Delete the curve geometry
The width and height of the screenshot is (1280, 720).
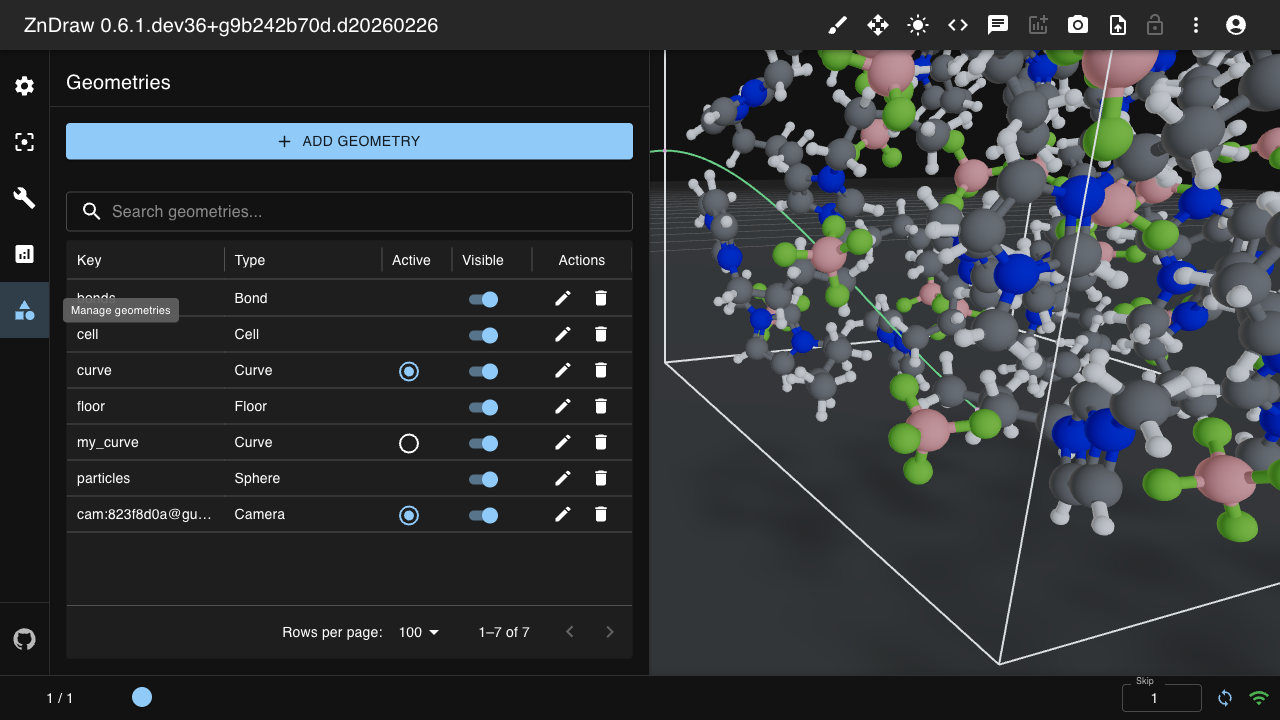tap(601, 370)
